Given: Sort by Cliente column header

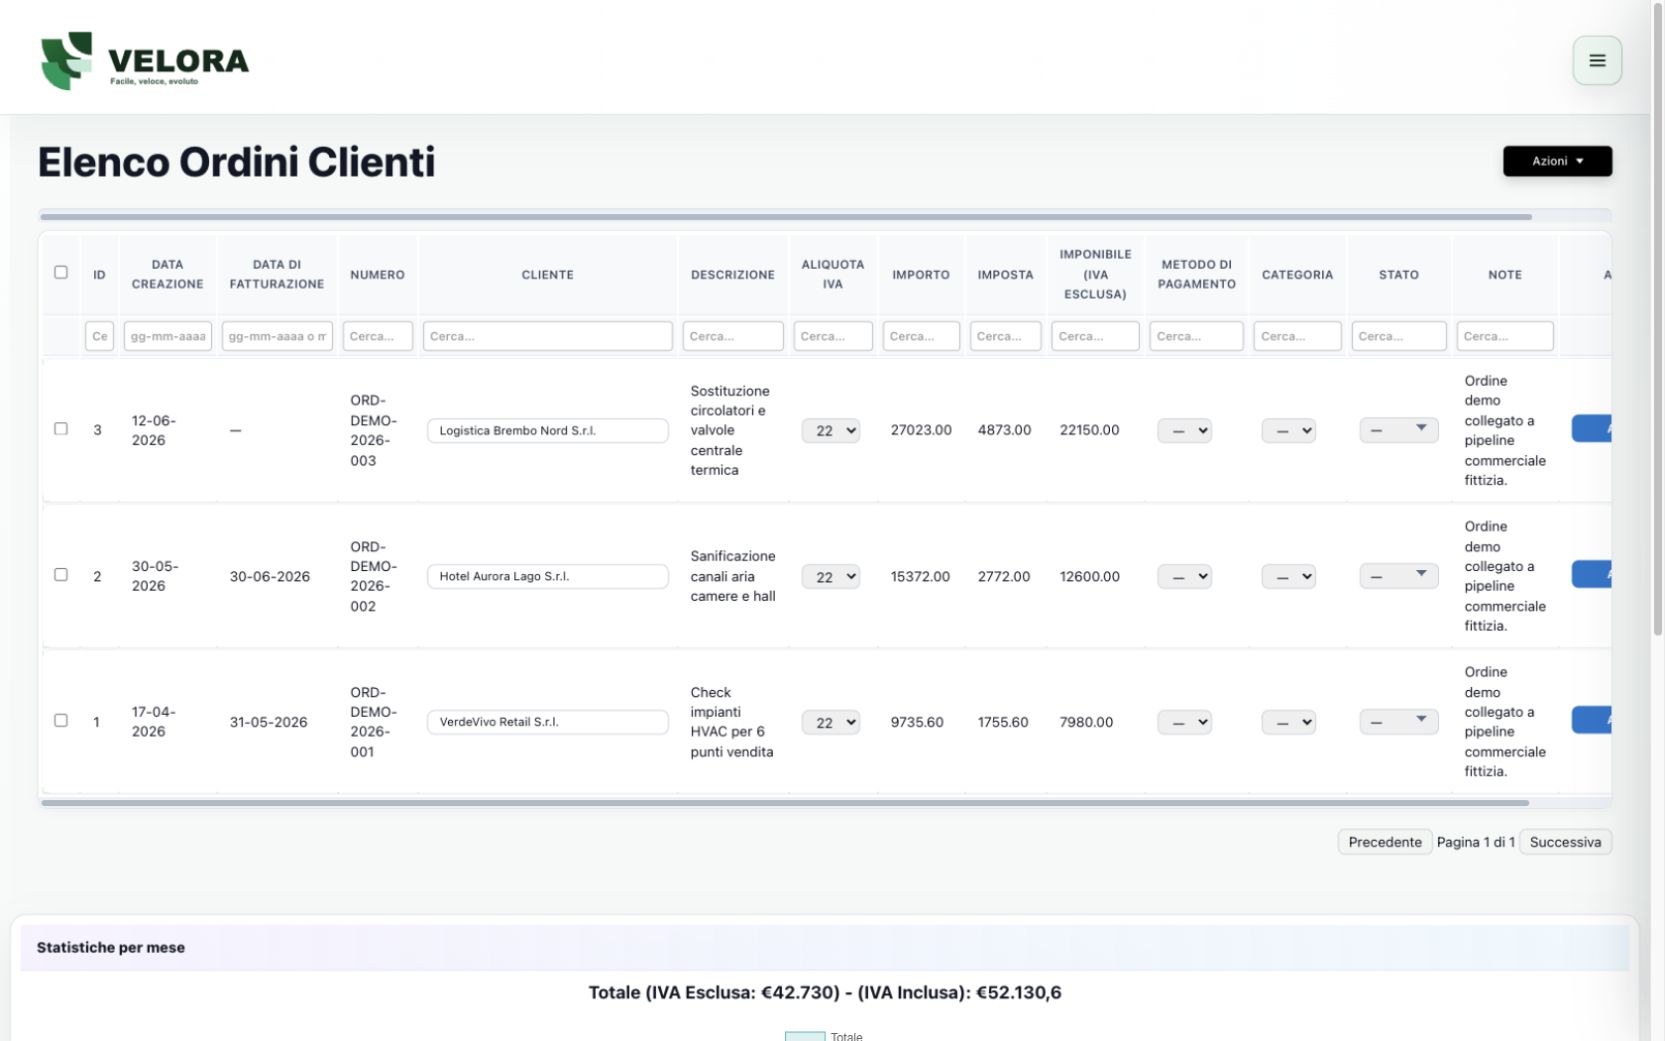Looking at the screenshot, I should pos(547,274).
